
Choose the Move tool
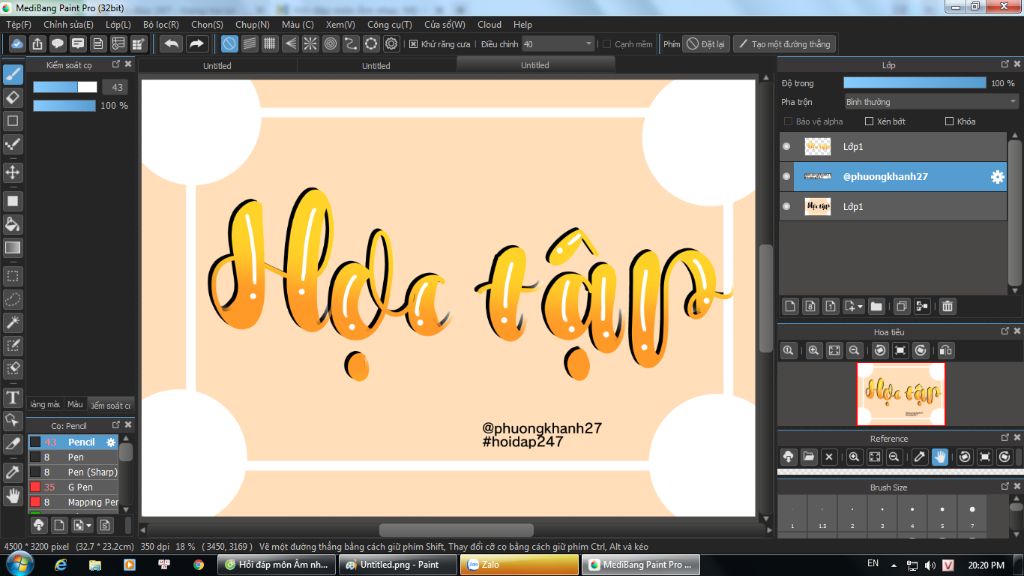pyautogui.click(x=12, y=172)
